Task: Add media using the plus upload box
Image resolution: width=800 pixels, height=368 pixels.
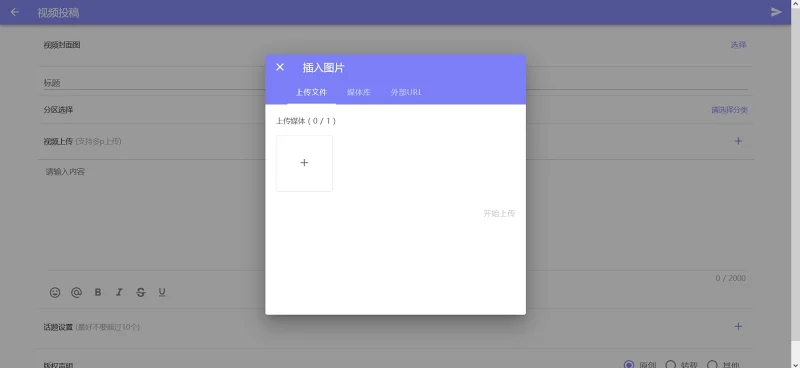Action: coord(304,163)
